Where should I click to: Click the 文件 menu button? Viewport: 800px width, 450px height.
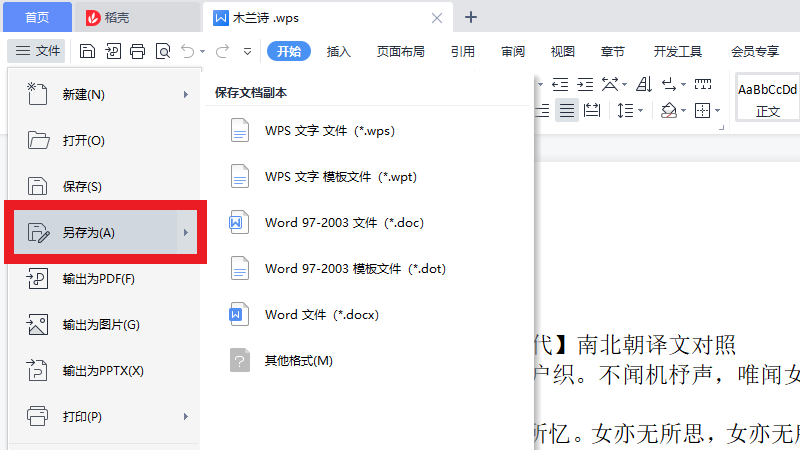[x=37, y=51]
